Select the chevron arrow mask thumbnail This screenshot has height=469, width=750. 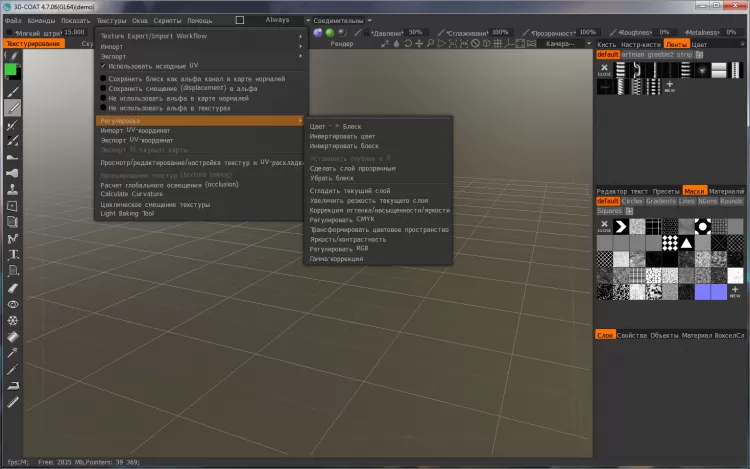click(x=622, y=226)
